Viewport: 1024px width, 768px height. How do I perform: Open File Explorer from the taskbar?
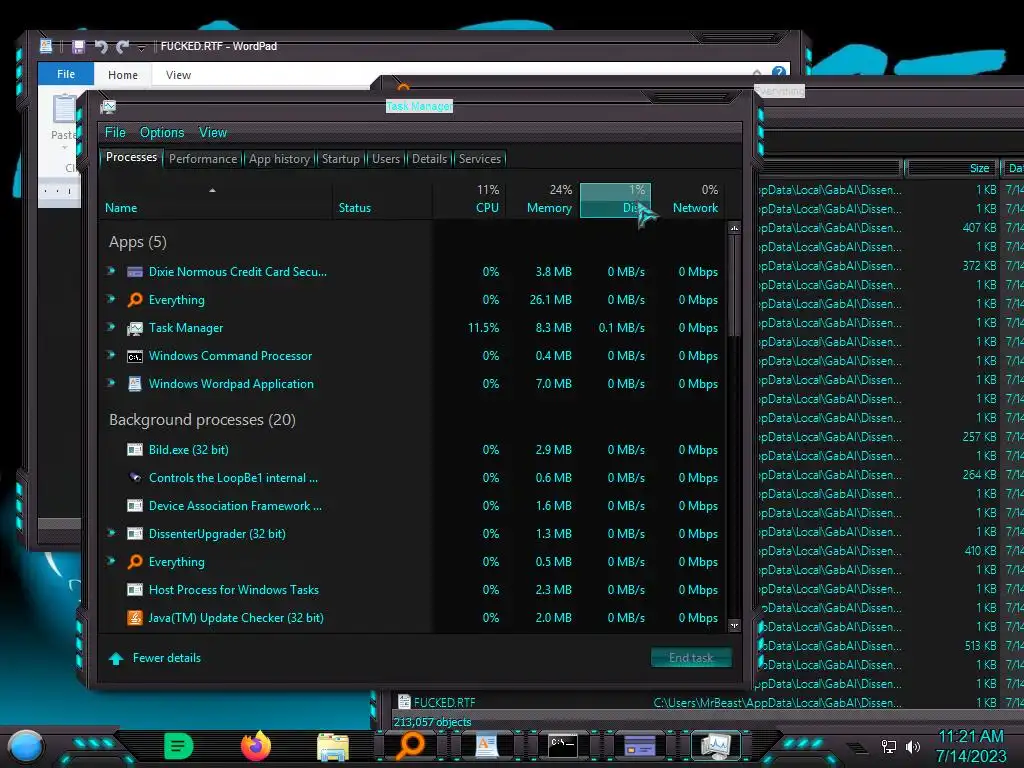point(332,746)
